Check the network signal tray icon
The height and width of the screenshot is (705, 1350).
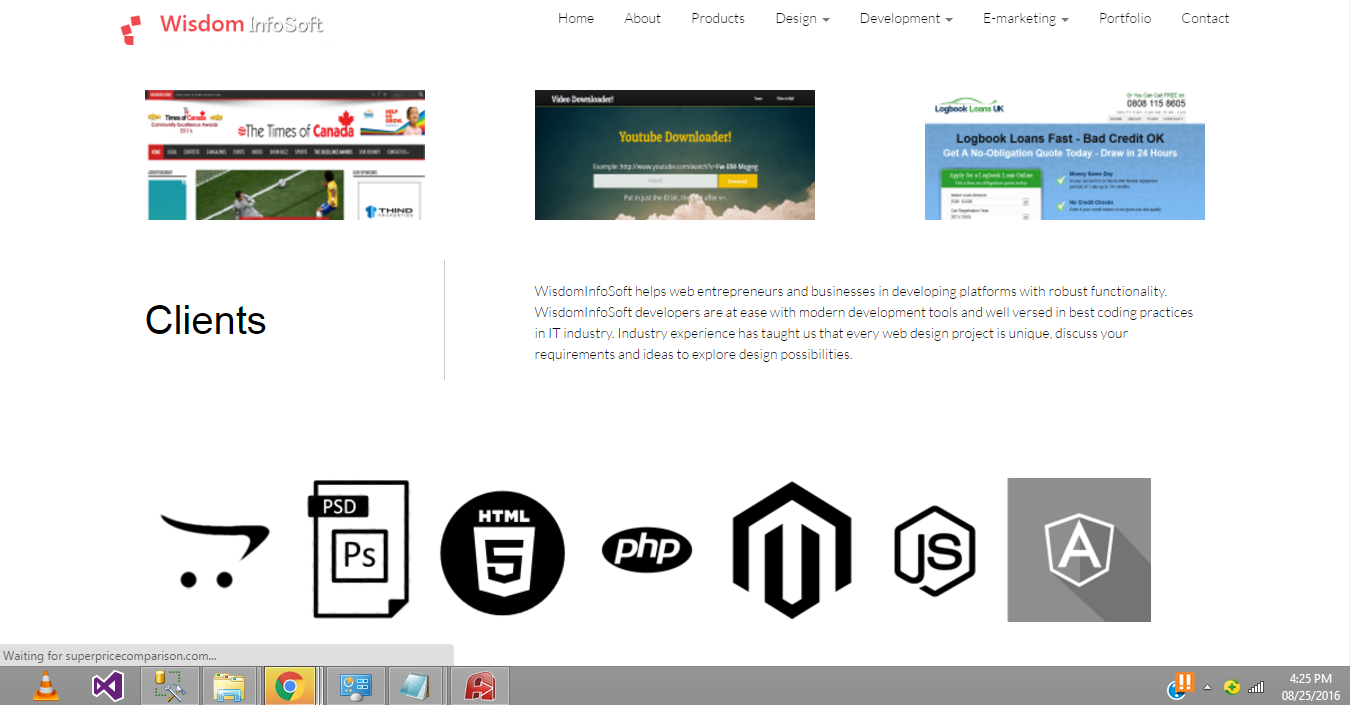(x=1256, y=687)
